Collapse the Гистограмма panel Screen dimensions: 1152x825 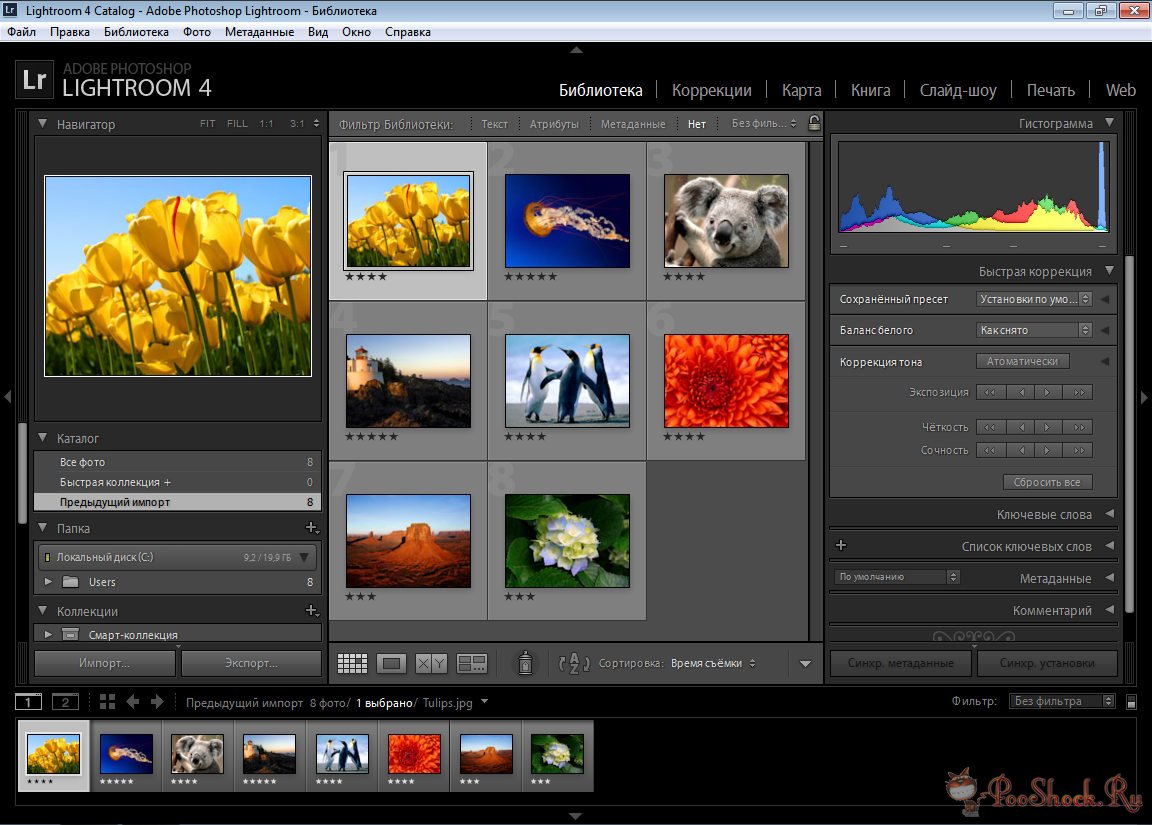(1109, 123)
